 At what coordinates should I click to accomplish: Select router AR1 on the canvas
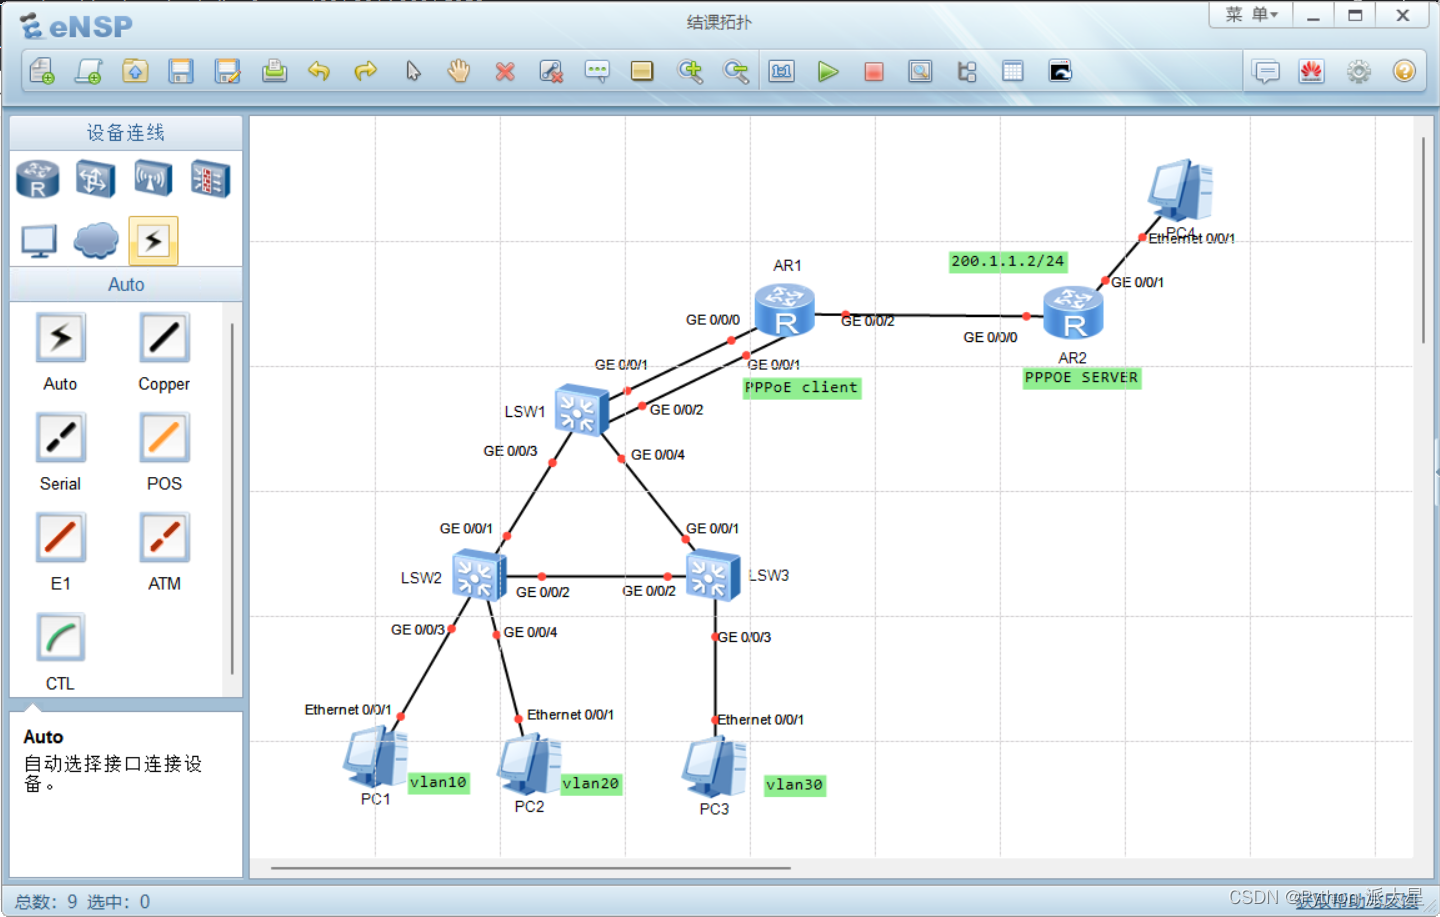tap(785, 310)
